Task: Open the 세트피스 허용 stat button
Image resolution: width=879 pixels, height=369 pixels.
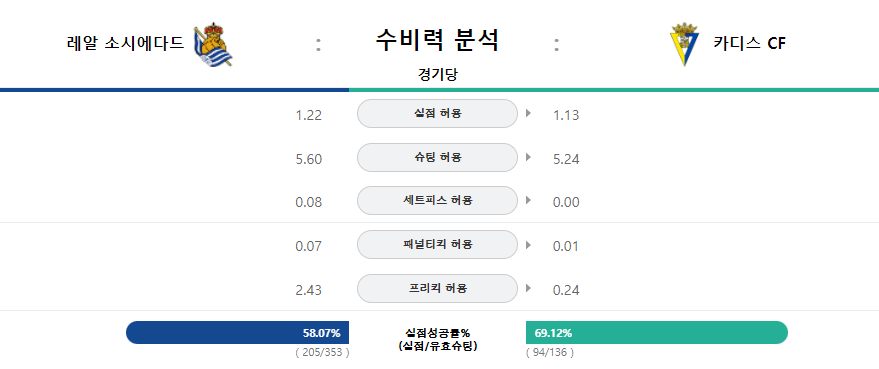Action: pos(437,201)
